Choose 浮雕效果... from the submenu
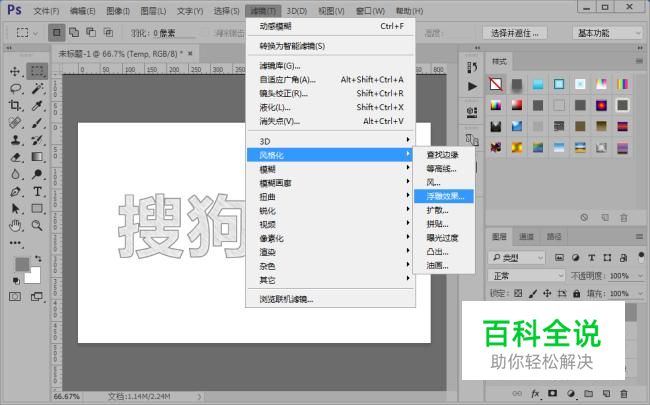The image size is (650, 405). tap(444, 196)
